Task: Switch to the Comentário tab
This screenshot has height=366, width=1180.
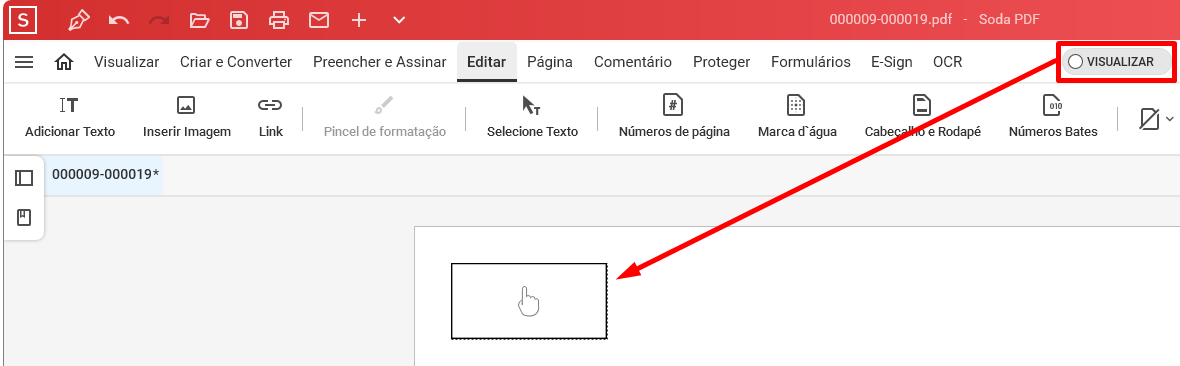Action: [633, 62]
